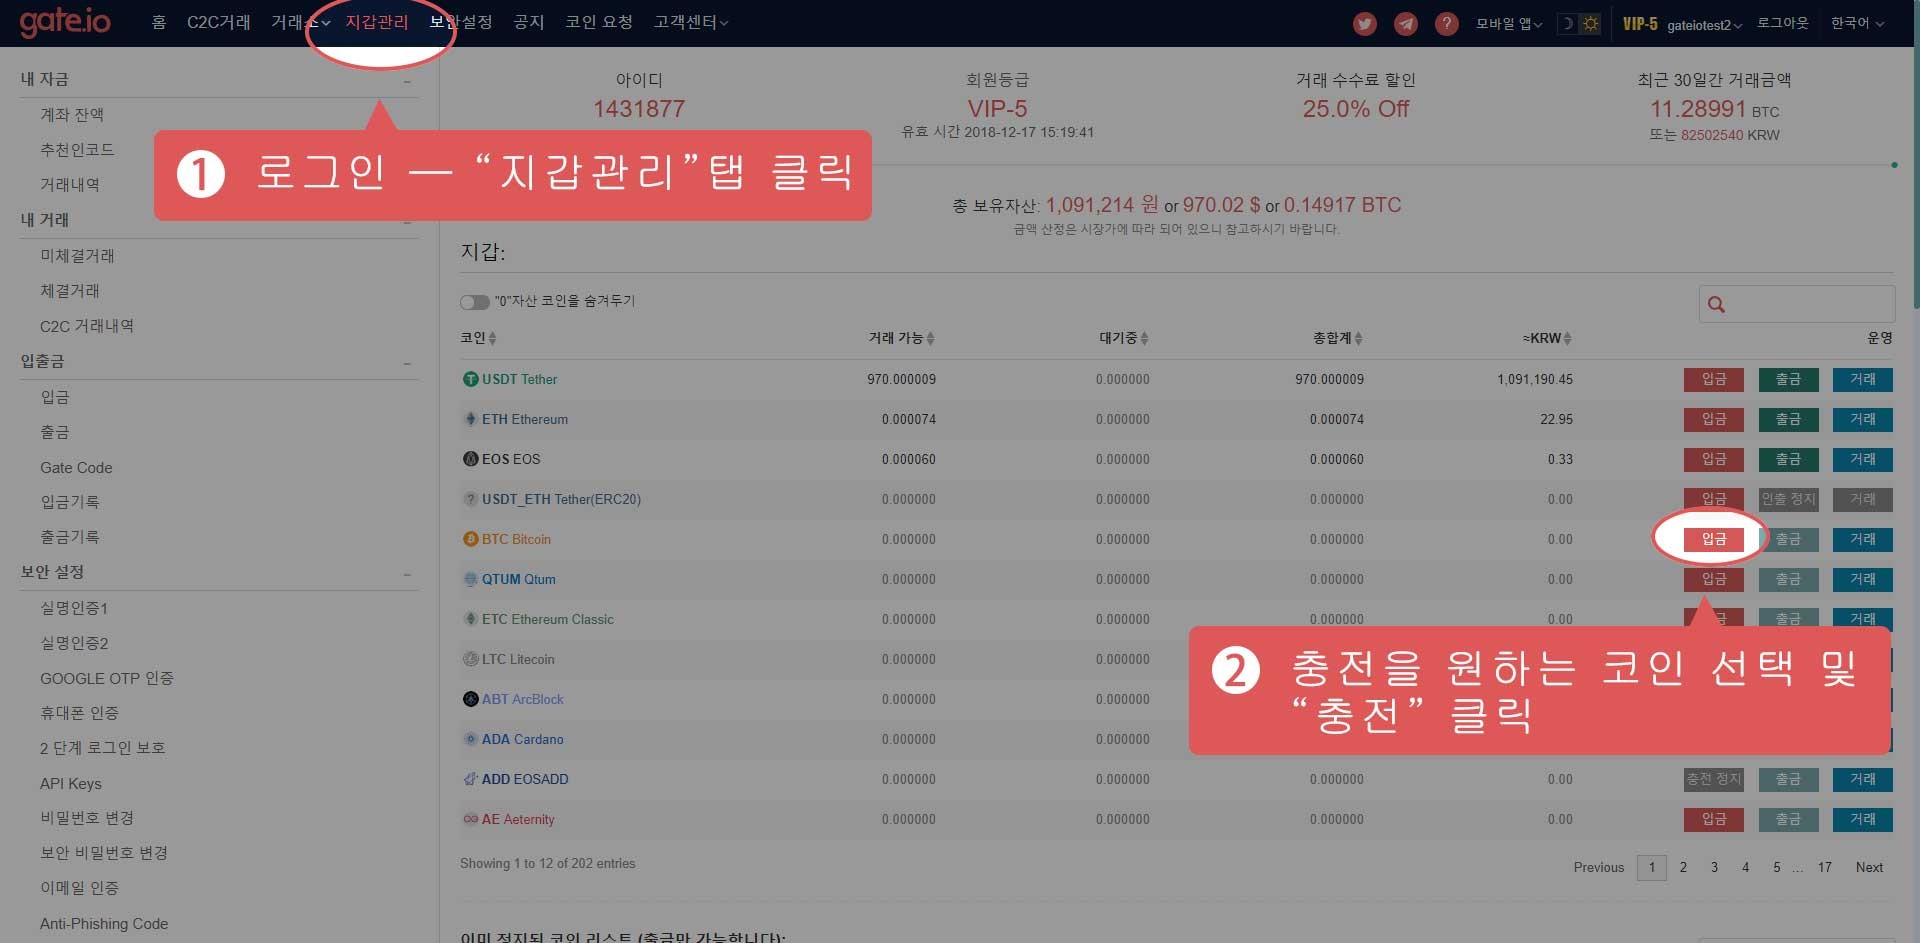The image size is (1920, 943).
Task: Open 미체결거래 in sidebar
Action: [x=77, y=256]
